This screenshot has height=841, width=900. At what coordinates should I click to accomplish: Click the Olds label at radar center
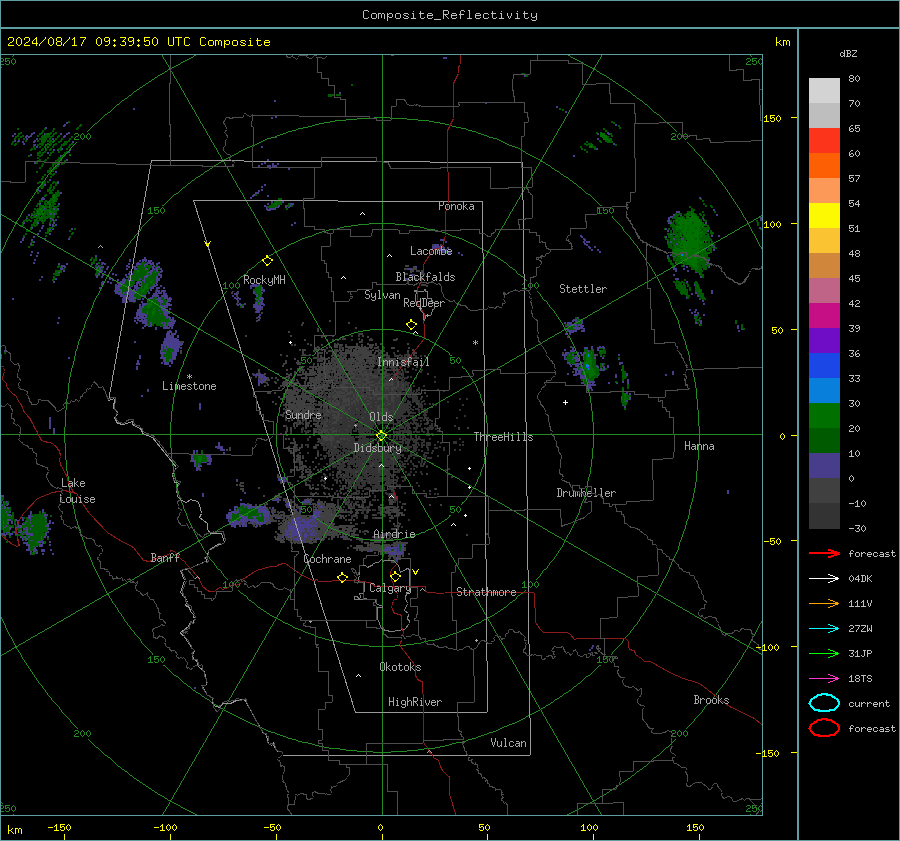(x=381, y=417)
